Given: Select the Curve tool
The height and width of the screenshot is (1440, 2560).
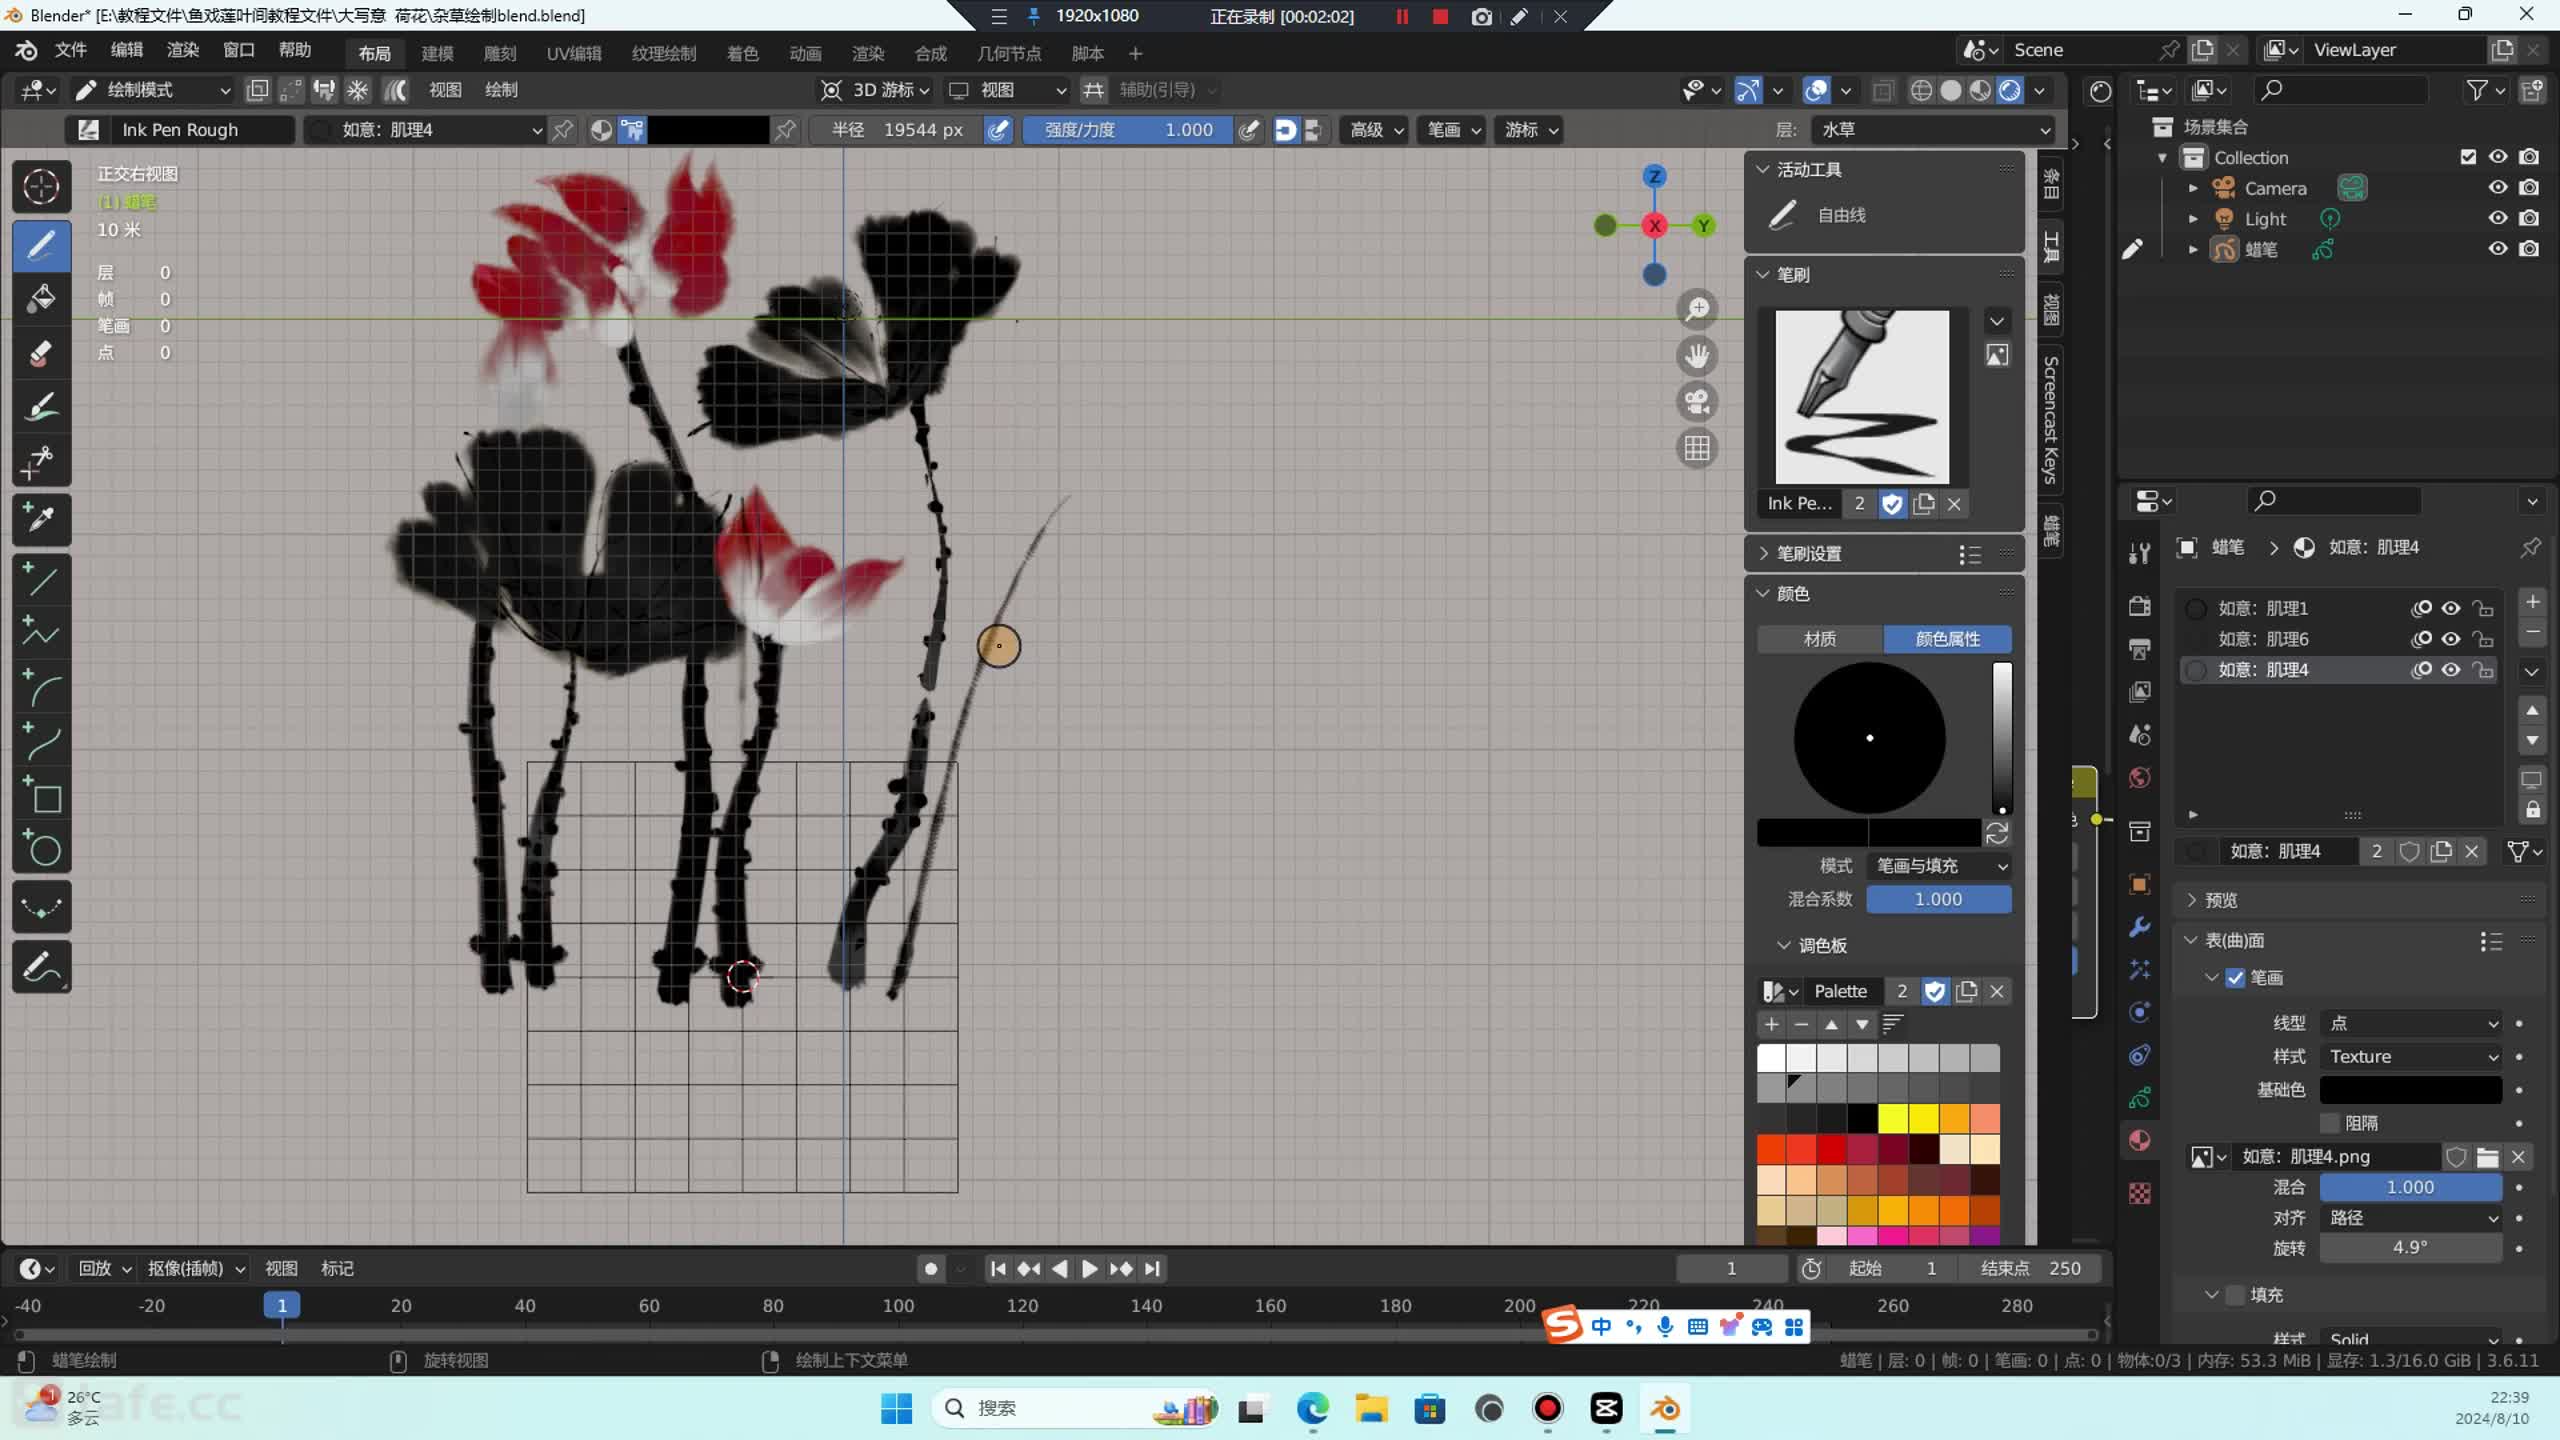Looking at the screenshot, I should pyautogui.click(x=41, y=741).
